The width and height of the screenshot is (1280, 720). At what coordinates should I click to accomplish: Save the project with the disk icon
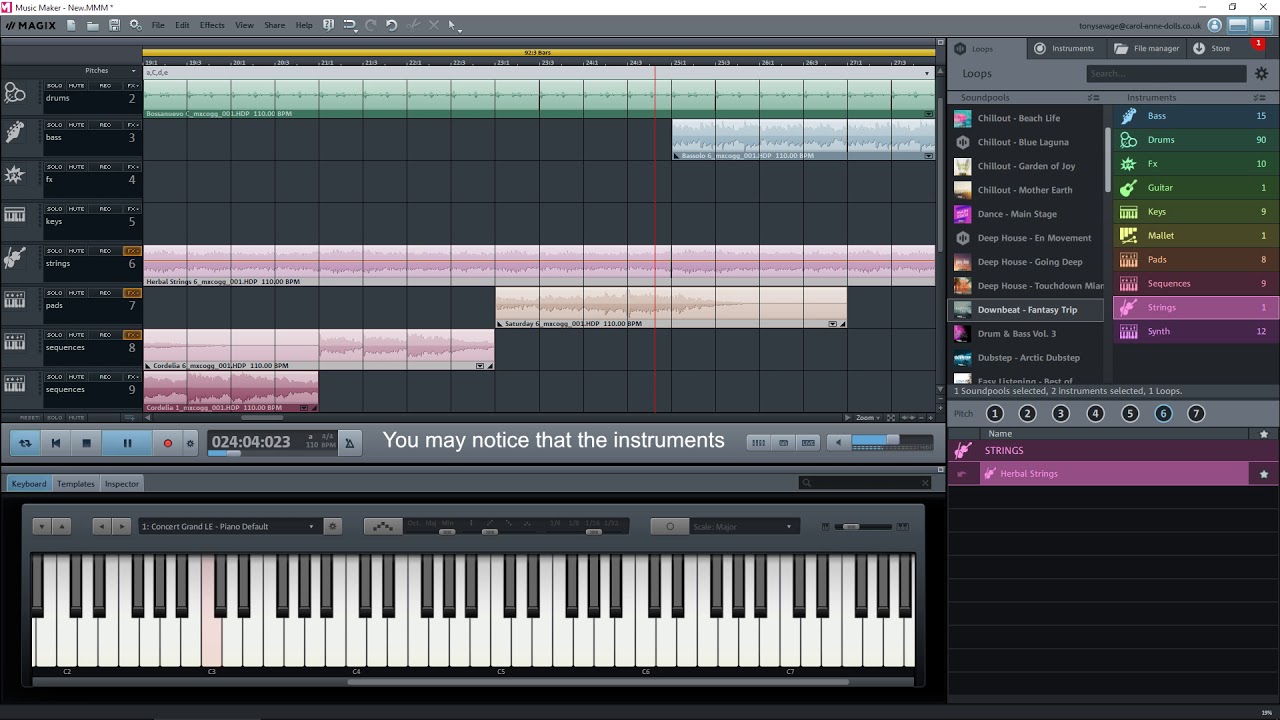pyautogui.click(x=114, y=25)
